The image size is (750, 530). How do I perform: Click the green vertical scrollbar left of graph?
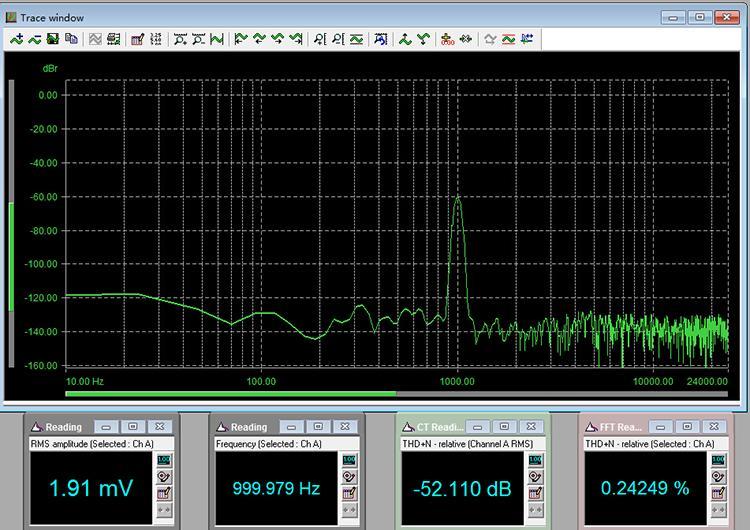tap(12, 255)
